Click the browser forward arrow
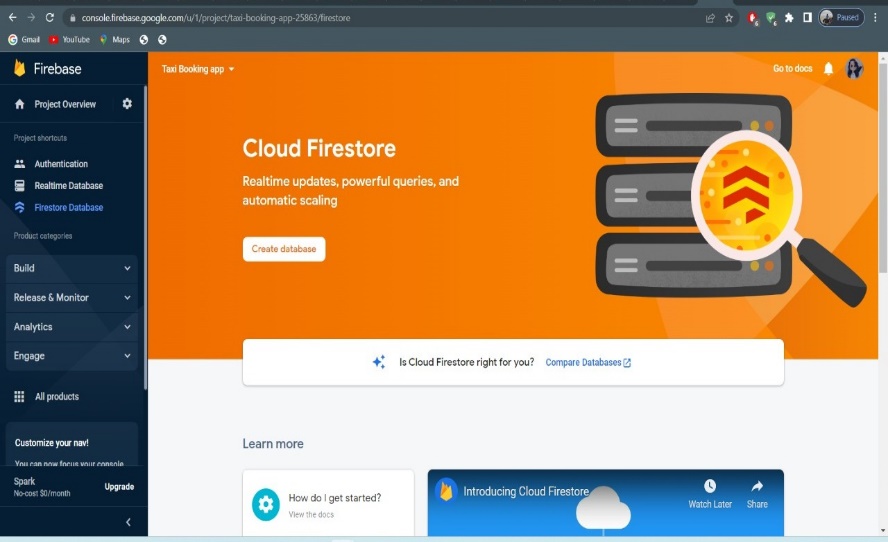Image resolution: width=888 pixels, height=542 pixels. pos(31,18)
